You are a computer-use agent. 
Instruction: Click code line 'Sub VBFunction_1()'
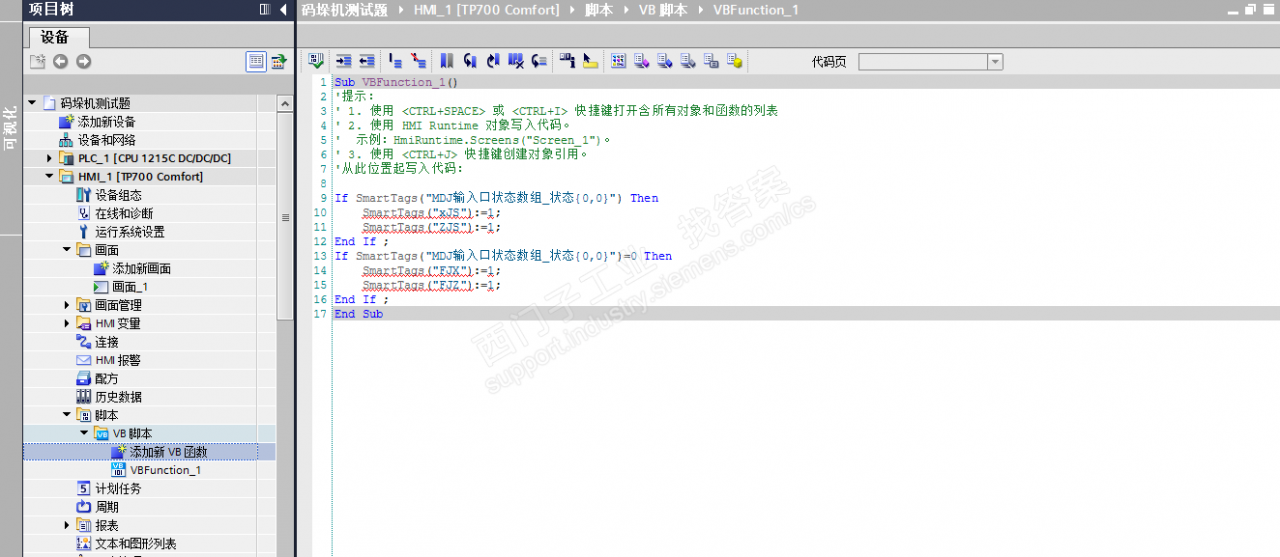pos(395,82)
